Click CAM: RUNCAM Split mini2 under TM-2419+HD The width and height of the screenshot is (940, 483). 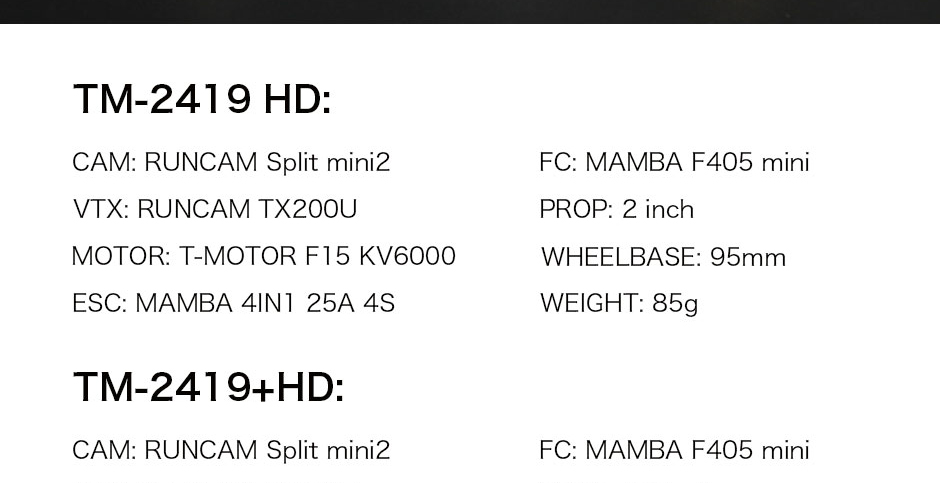point(231,450)
